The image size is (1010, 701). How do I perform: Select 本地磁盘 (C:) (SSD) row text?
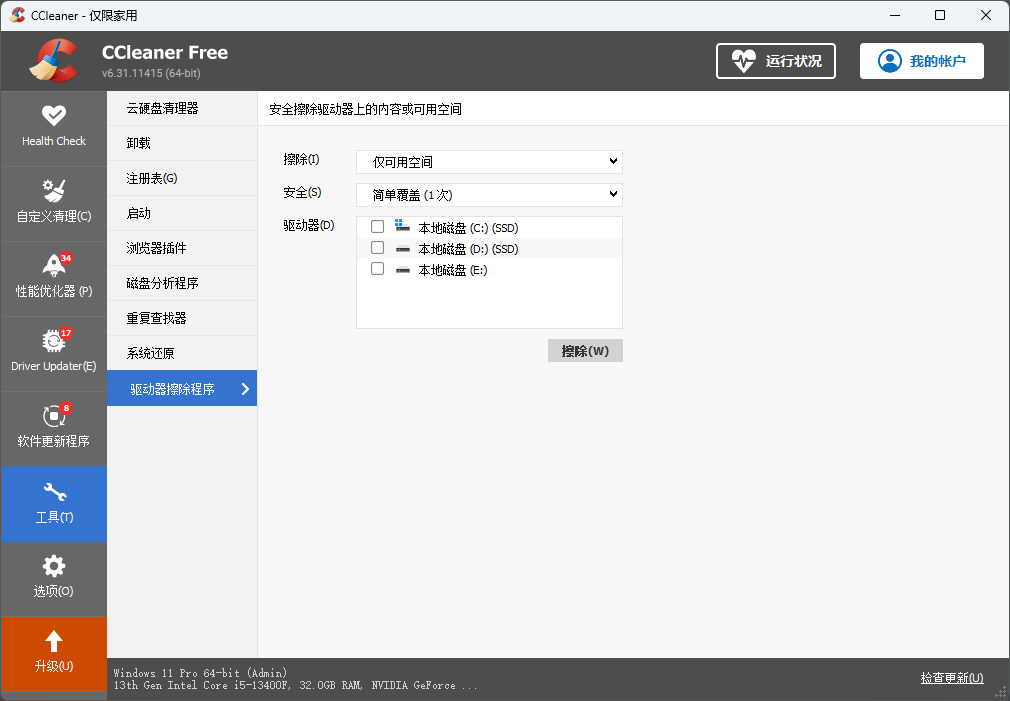click(468, 228)
